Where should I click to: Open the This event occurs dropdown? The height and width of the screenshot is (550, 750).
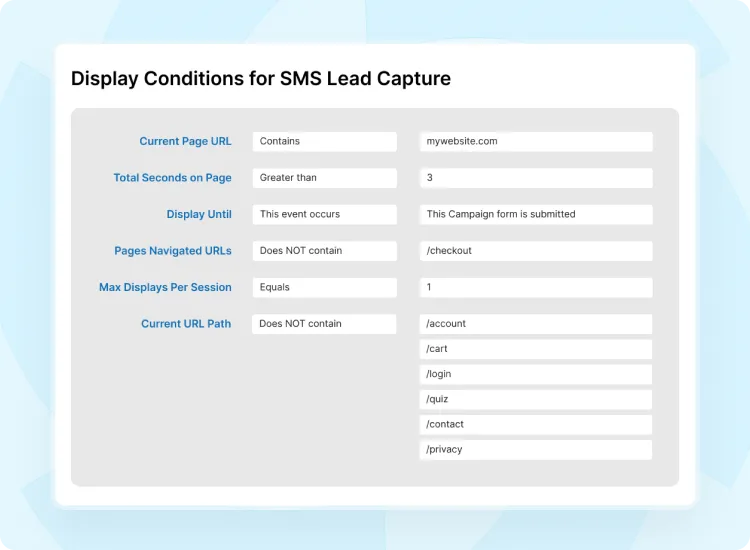[x=325, y=214]
